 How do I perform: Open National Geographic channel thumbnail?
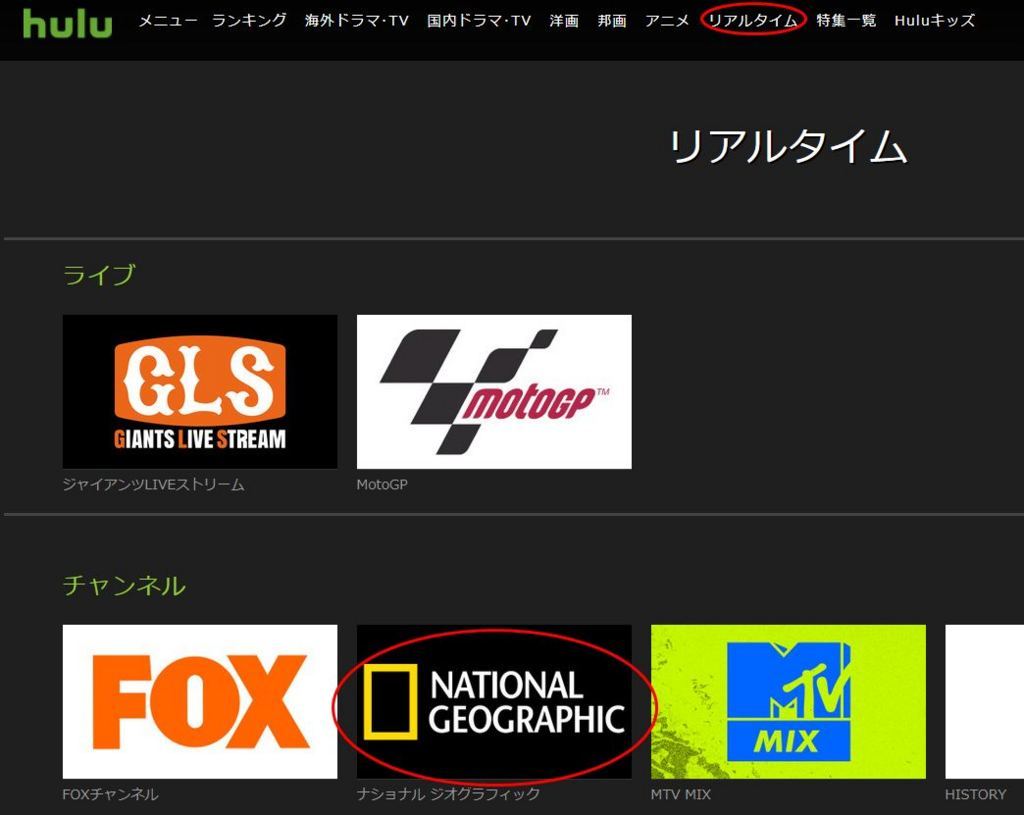[x=494, y=701]
